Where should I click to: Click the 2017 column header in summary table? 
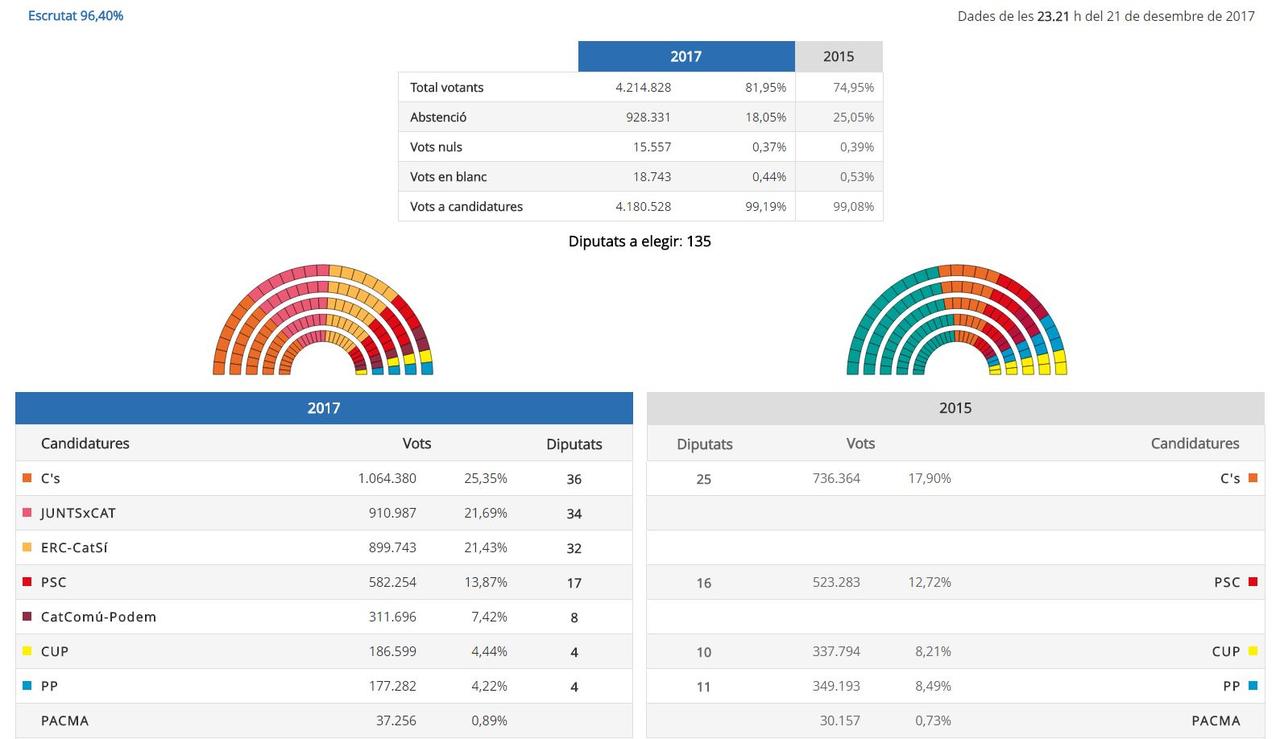pos(686,56)
